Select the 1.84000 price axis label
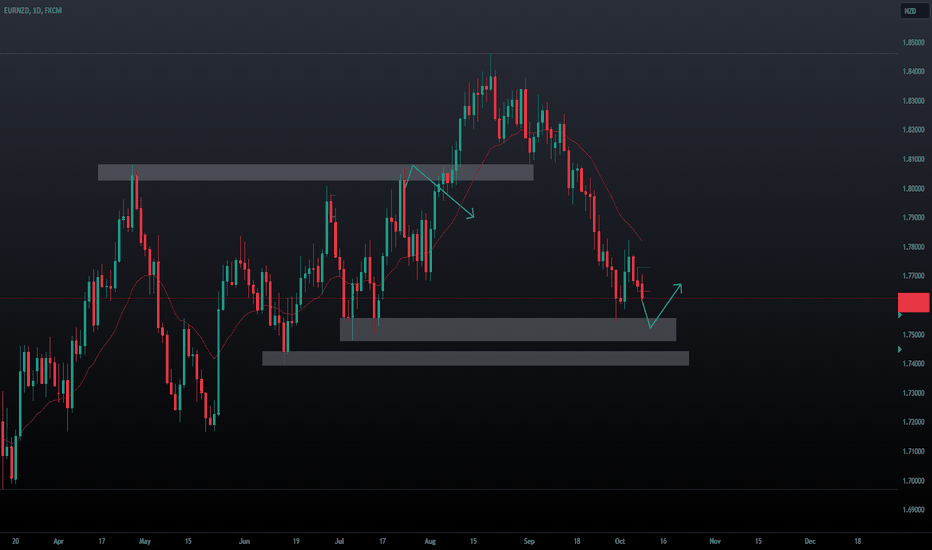The width and height of the screenshot is (932, 550). (914, 71)
